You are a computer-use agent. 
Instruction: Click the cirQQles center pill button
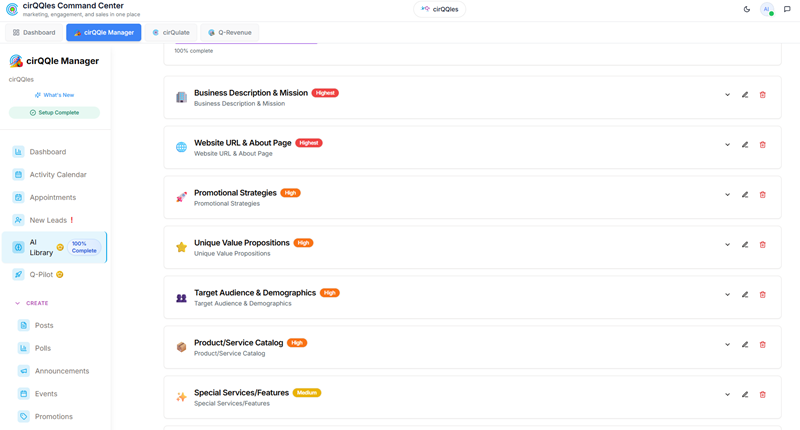point(439,9)
